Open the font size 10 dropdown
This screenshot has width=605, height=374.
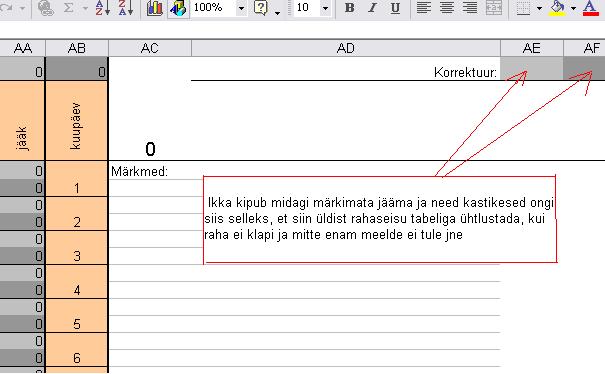pyautogui.click(x=325, y=8)
